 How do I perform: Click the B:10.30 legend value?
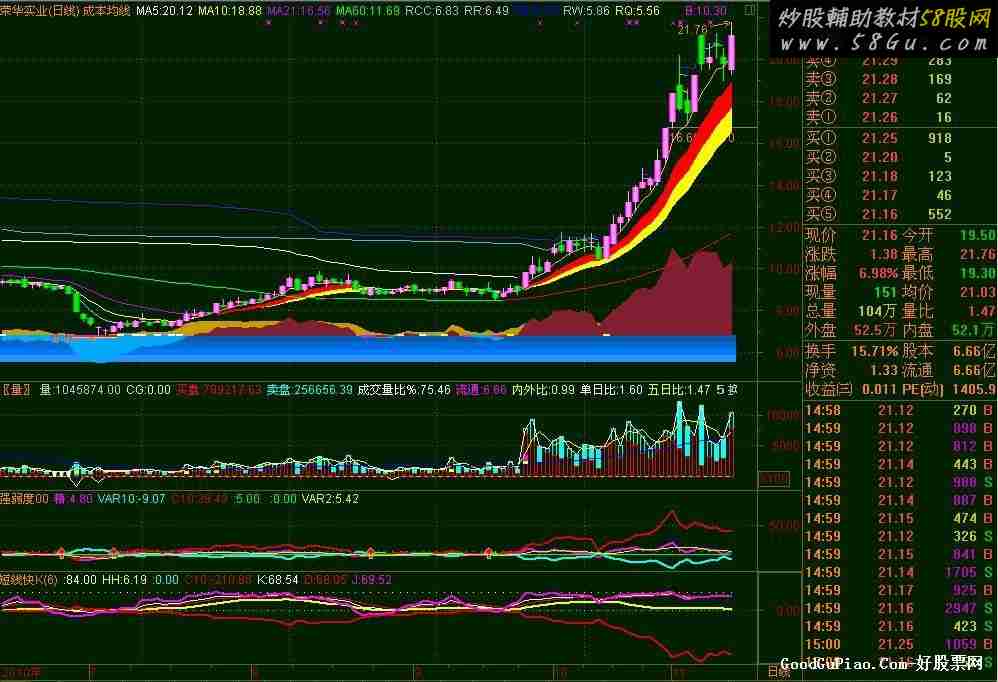coord(706,11)
